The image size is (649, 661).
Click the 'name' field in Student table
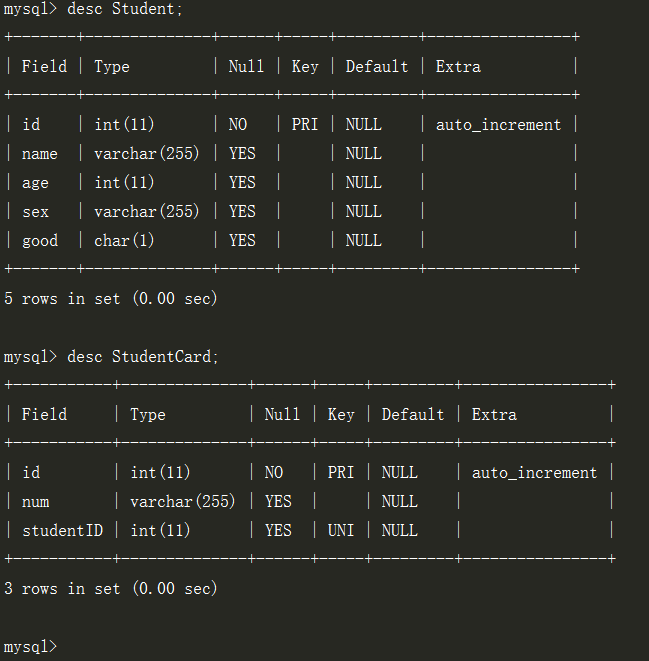[x=40, y=154]
